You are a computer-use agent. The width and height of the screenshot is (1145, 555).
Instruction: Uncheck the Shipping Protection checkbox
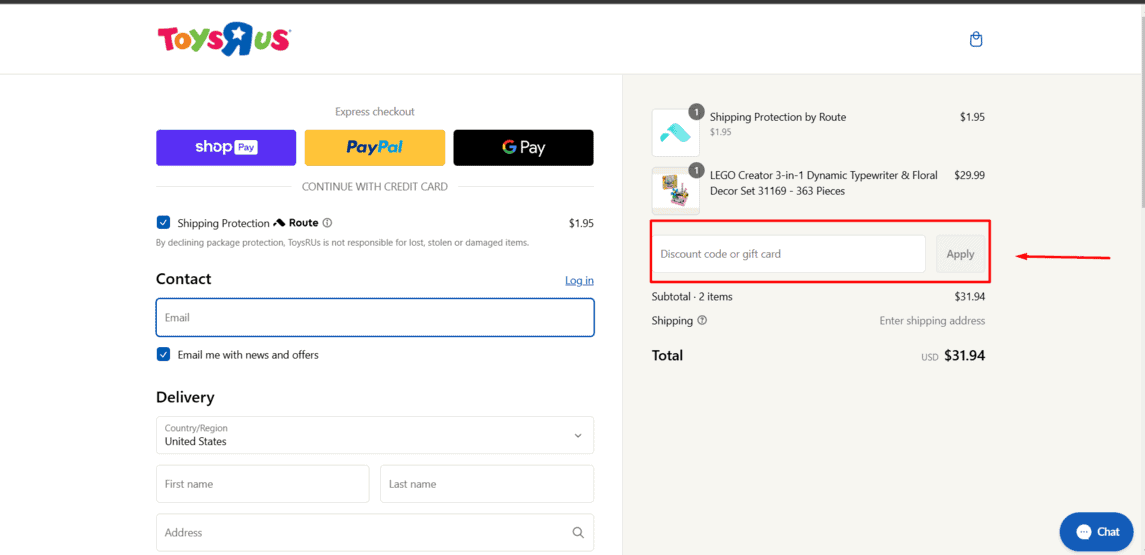point(164,223)
